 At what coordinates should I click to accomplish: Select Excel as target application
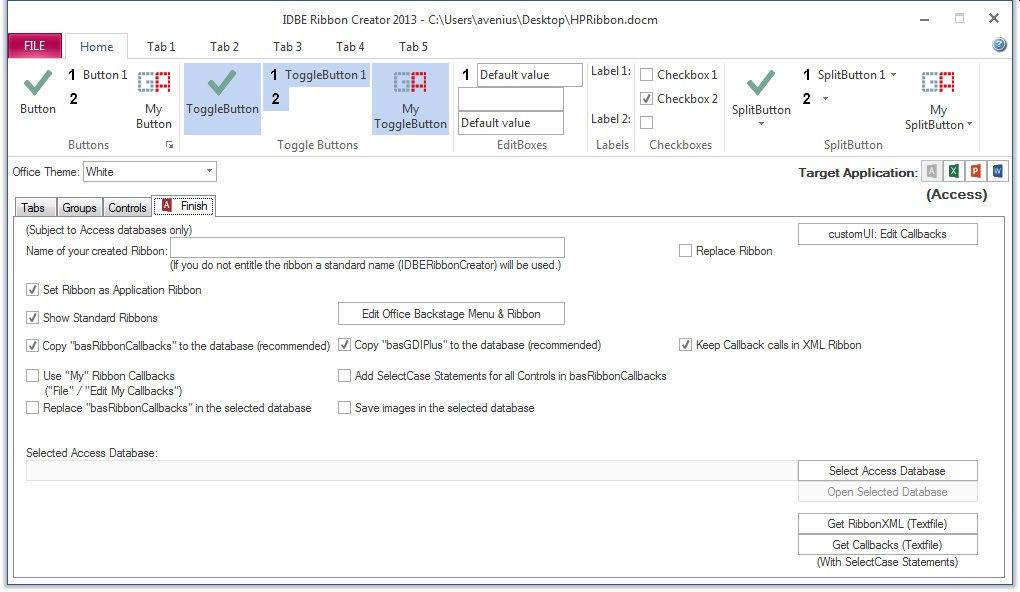tap(954, 171)
